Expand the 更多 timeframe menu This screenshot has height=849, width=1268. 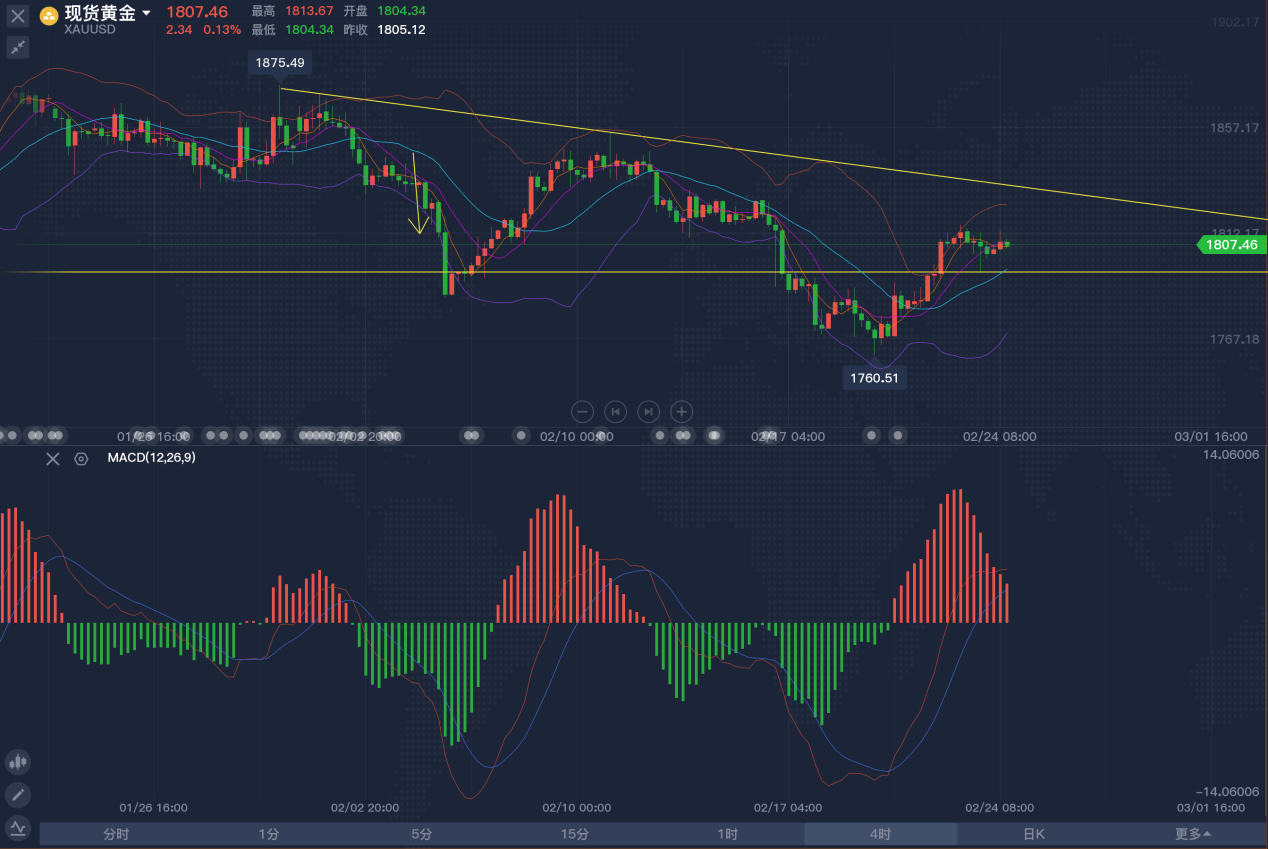pos(1192,834)
